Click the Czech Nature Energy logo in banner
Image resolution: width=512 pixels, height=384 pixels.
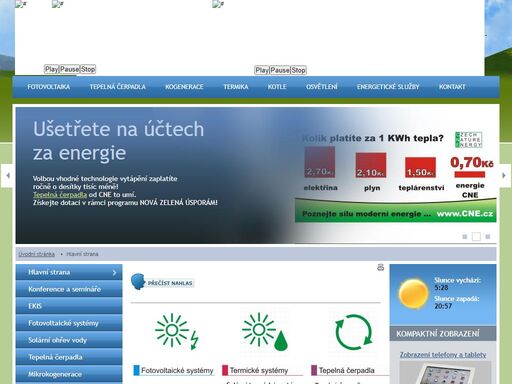pos(469,140)
